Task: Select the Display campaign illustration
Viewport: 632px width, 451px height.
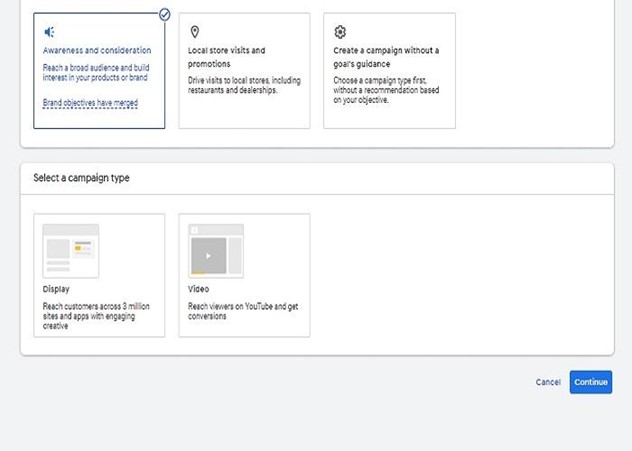Action: point(71,250)
